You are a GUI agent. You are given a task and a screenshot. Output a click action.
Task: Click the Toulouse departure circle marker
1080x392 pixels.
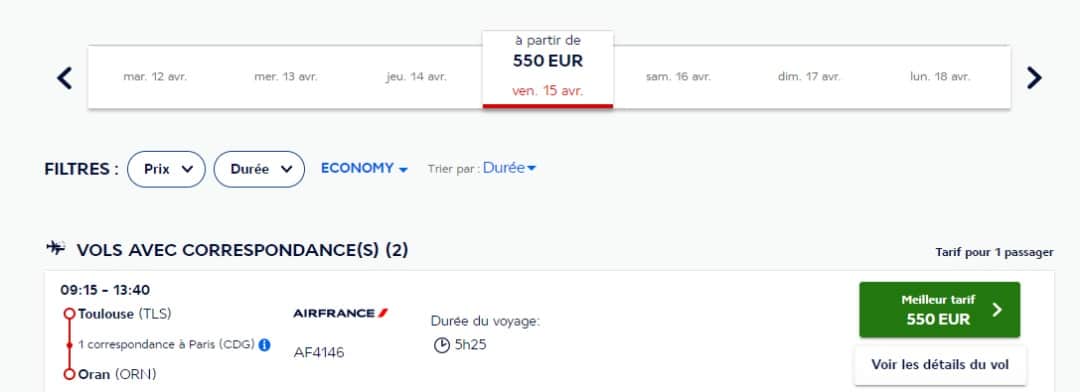(69, 314)
